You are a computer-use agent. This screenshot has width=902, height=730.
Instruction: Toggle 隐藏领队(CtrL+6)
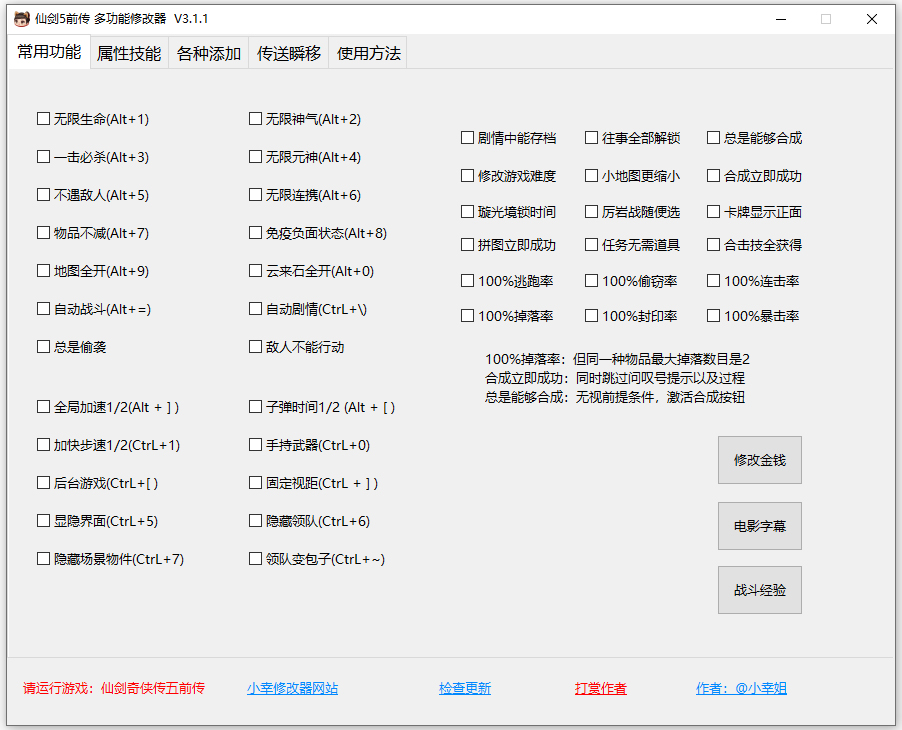click(256, 521)
